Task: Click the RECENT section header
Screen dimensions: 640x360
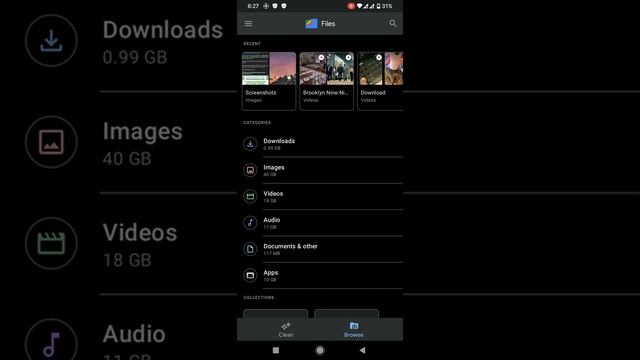Action: click(252, 43)
